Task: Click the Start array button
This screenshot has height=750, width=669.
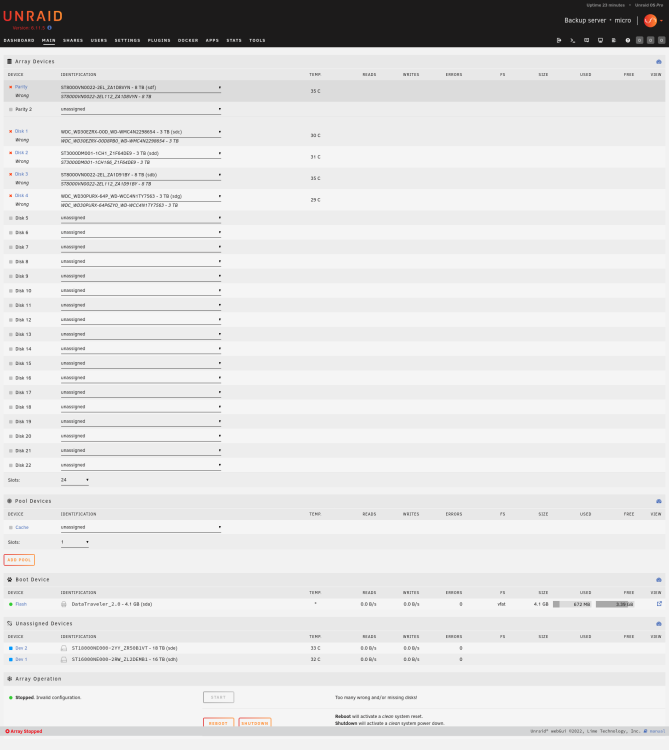Action: [219, 697]
